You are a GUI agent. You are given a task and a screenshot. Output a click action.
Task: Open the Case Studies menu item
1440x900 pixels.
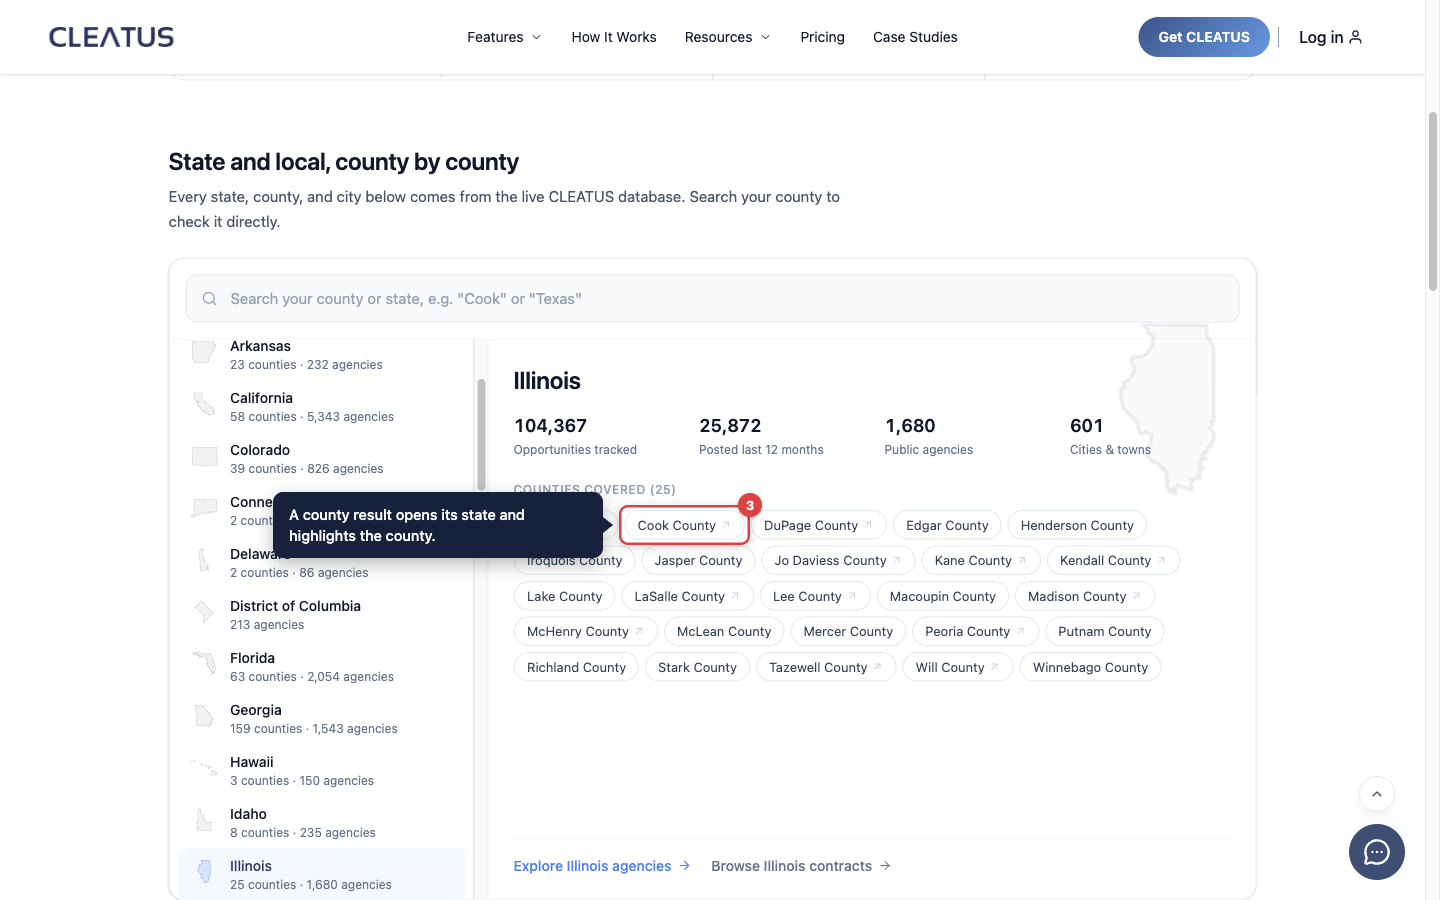pos(915,37)
